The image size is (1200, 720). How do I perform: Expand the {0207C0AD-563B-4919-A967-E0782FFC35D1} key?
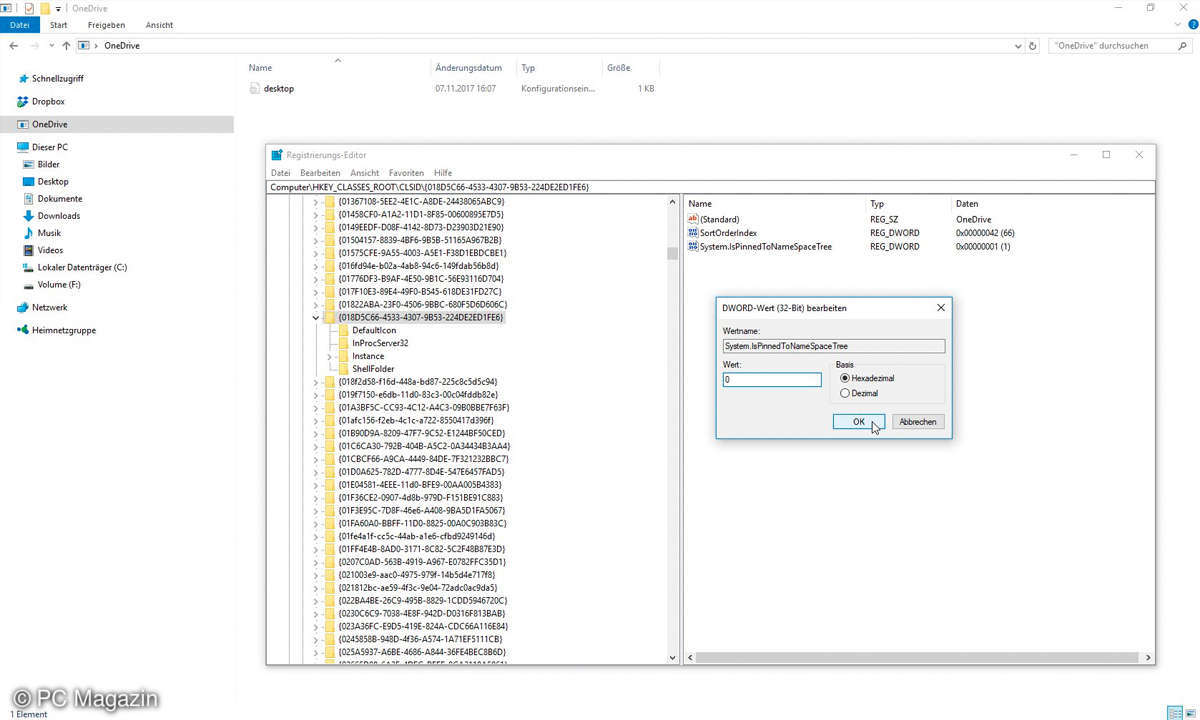316,562
